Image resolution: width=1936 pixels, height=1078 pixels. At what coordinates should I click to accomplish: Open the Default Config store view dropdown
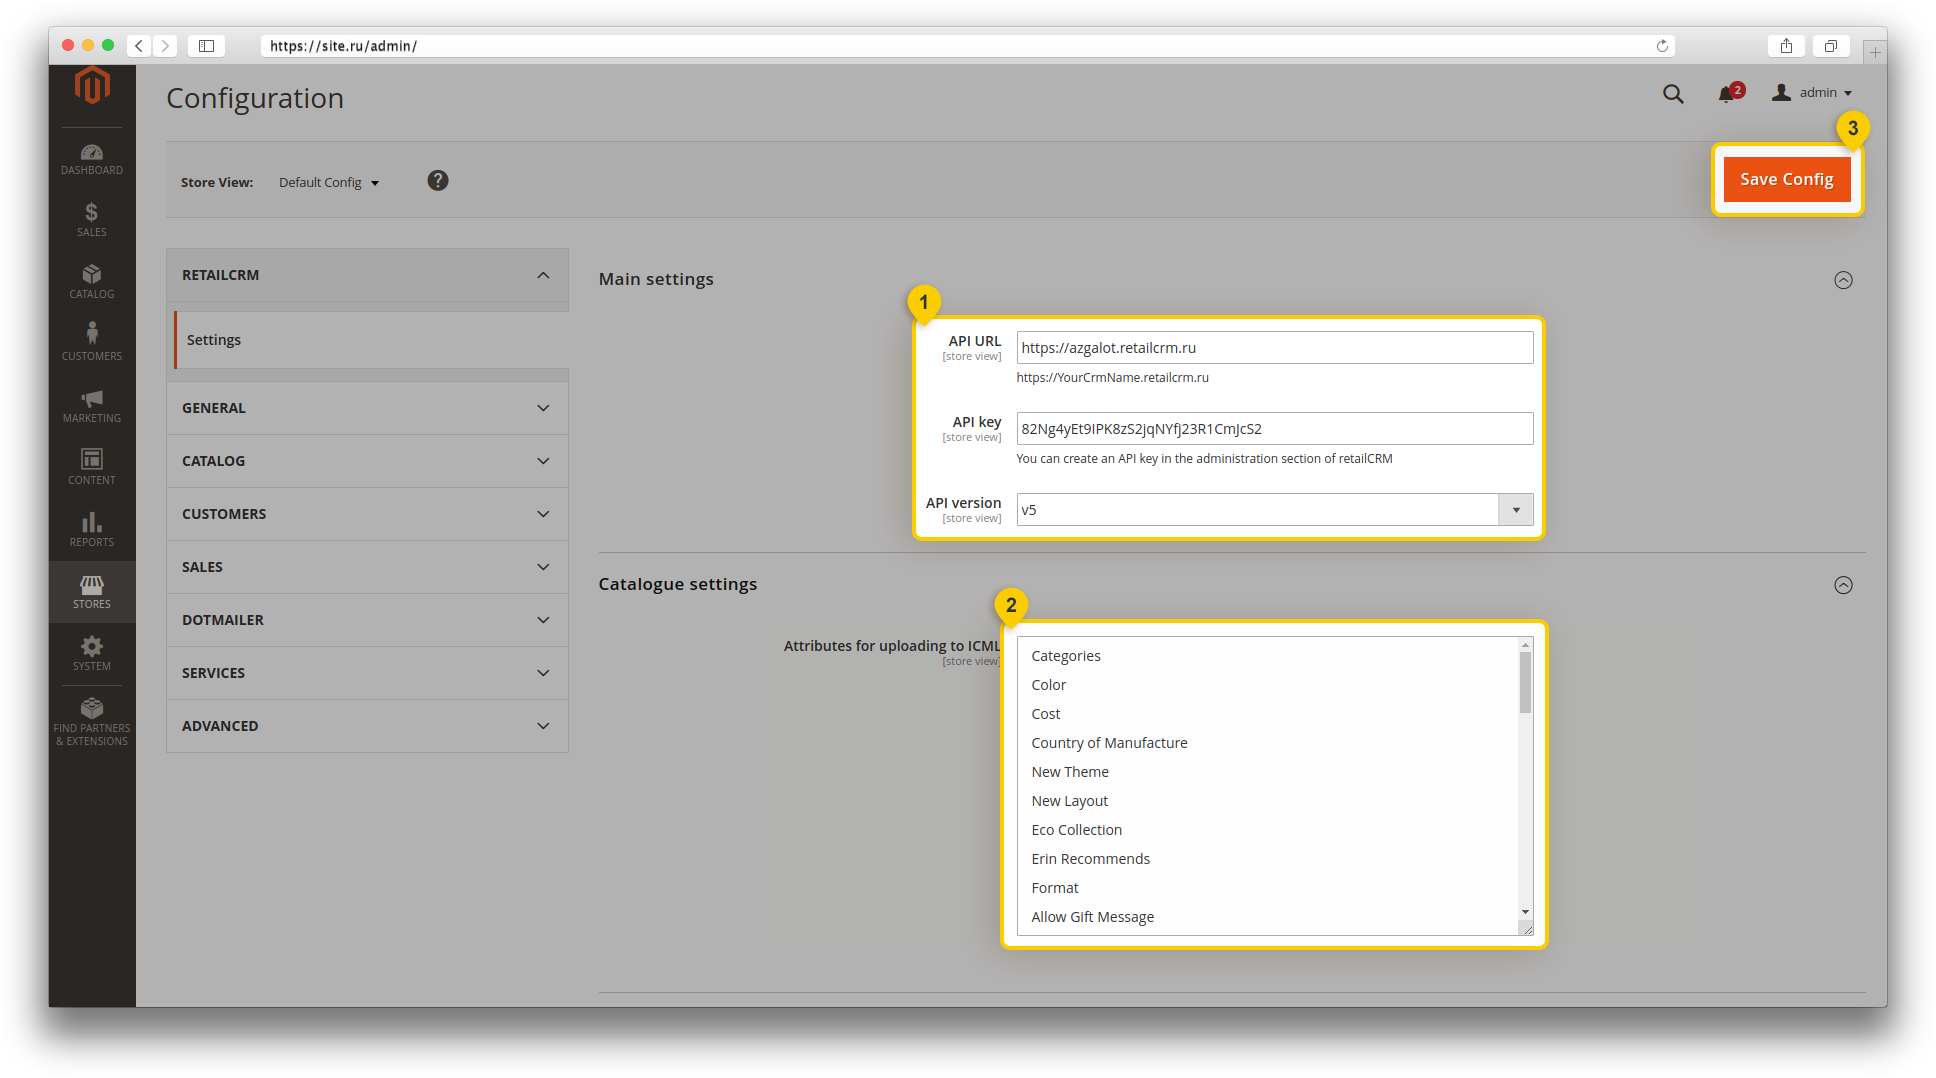coord(329,183)
